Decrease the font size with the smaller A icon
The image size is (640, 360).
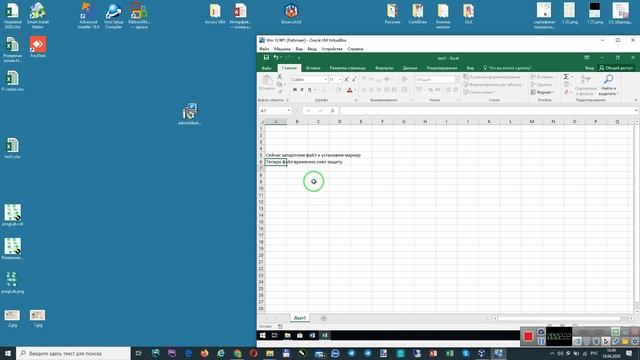tap(354, 80)
